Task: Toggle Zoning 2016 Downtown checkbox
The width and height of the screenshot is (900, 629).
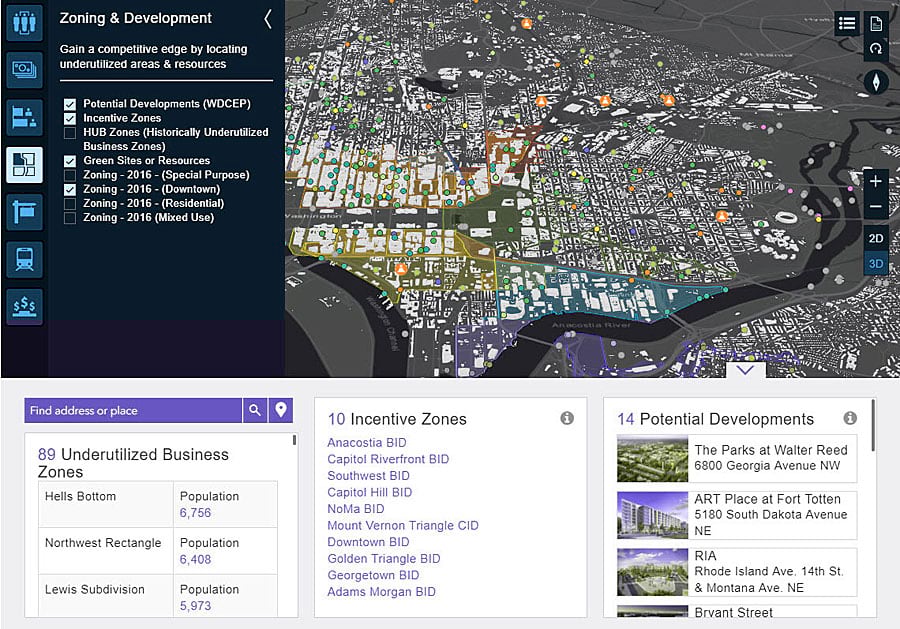Action: 70,189
